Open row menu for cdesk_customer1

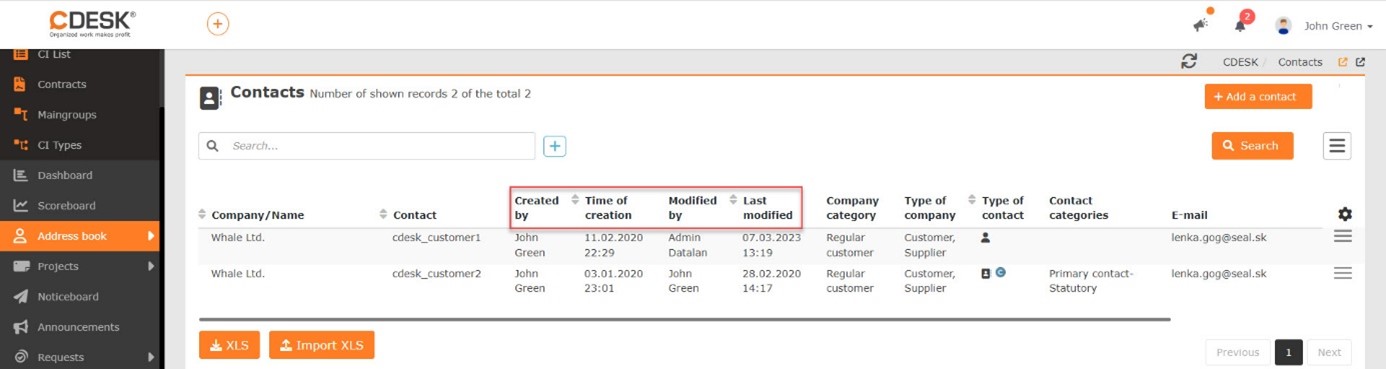[x=1343, y=236]
